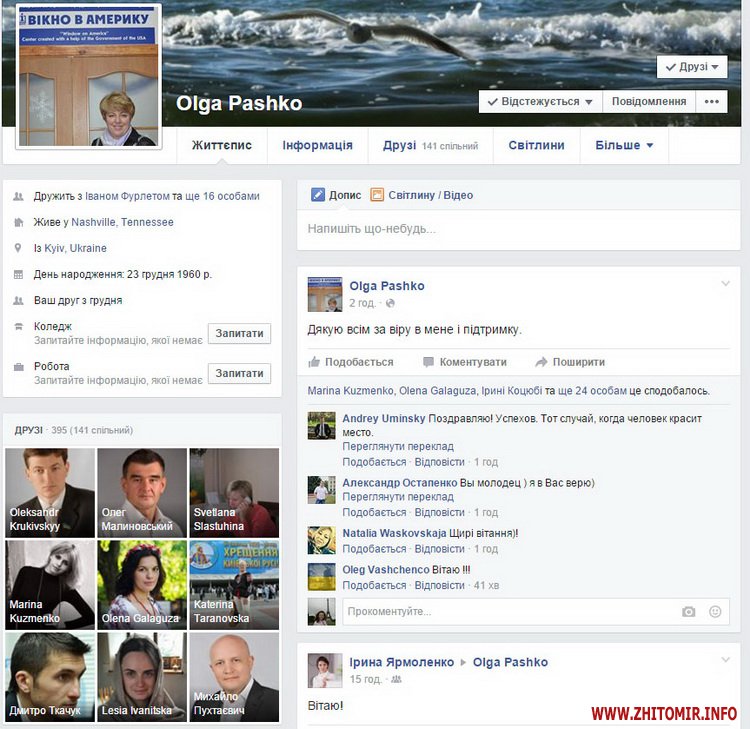Click the camera icon in comment box
The image size is (750, 729).
tap(688, 612)
